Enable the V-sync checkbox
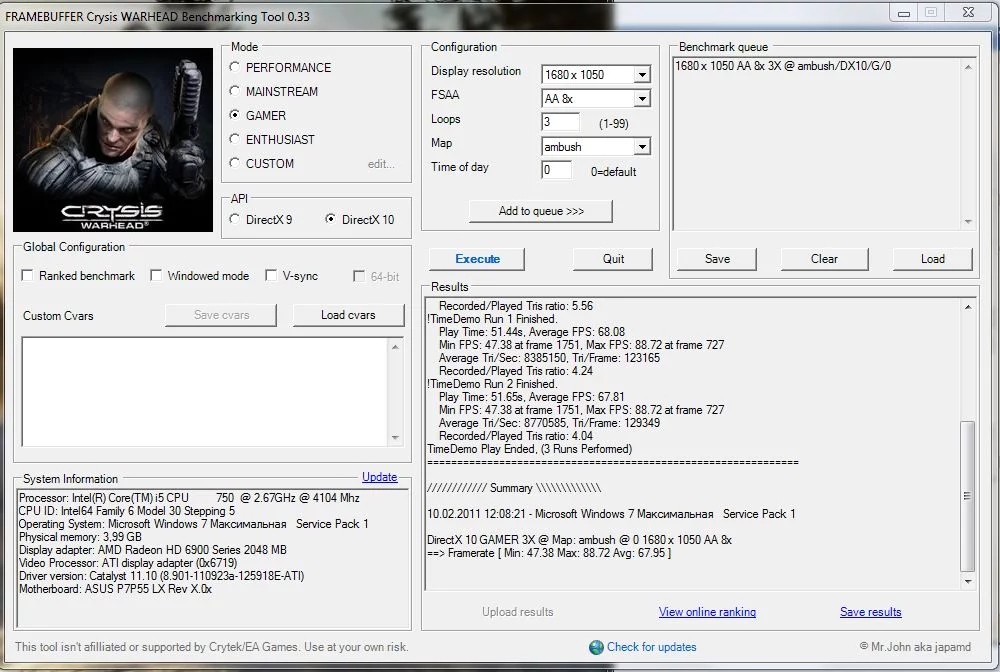Viewport: 1000px width, 672px height. point(271,276)
